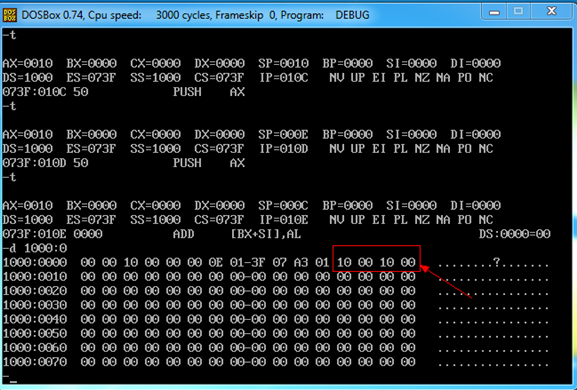Click the ADD [BX+SI],AL instruction
Screen dimensions: 577x390
click(x=237, y=234)
